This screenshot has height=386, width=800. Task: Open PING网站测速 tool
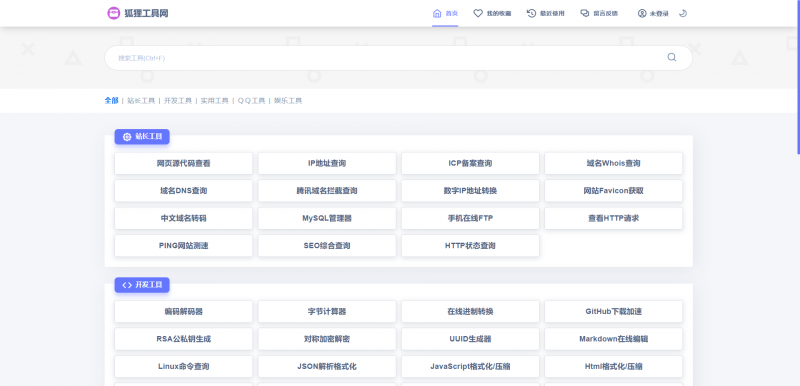183,246
